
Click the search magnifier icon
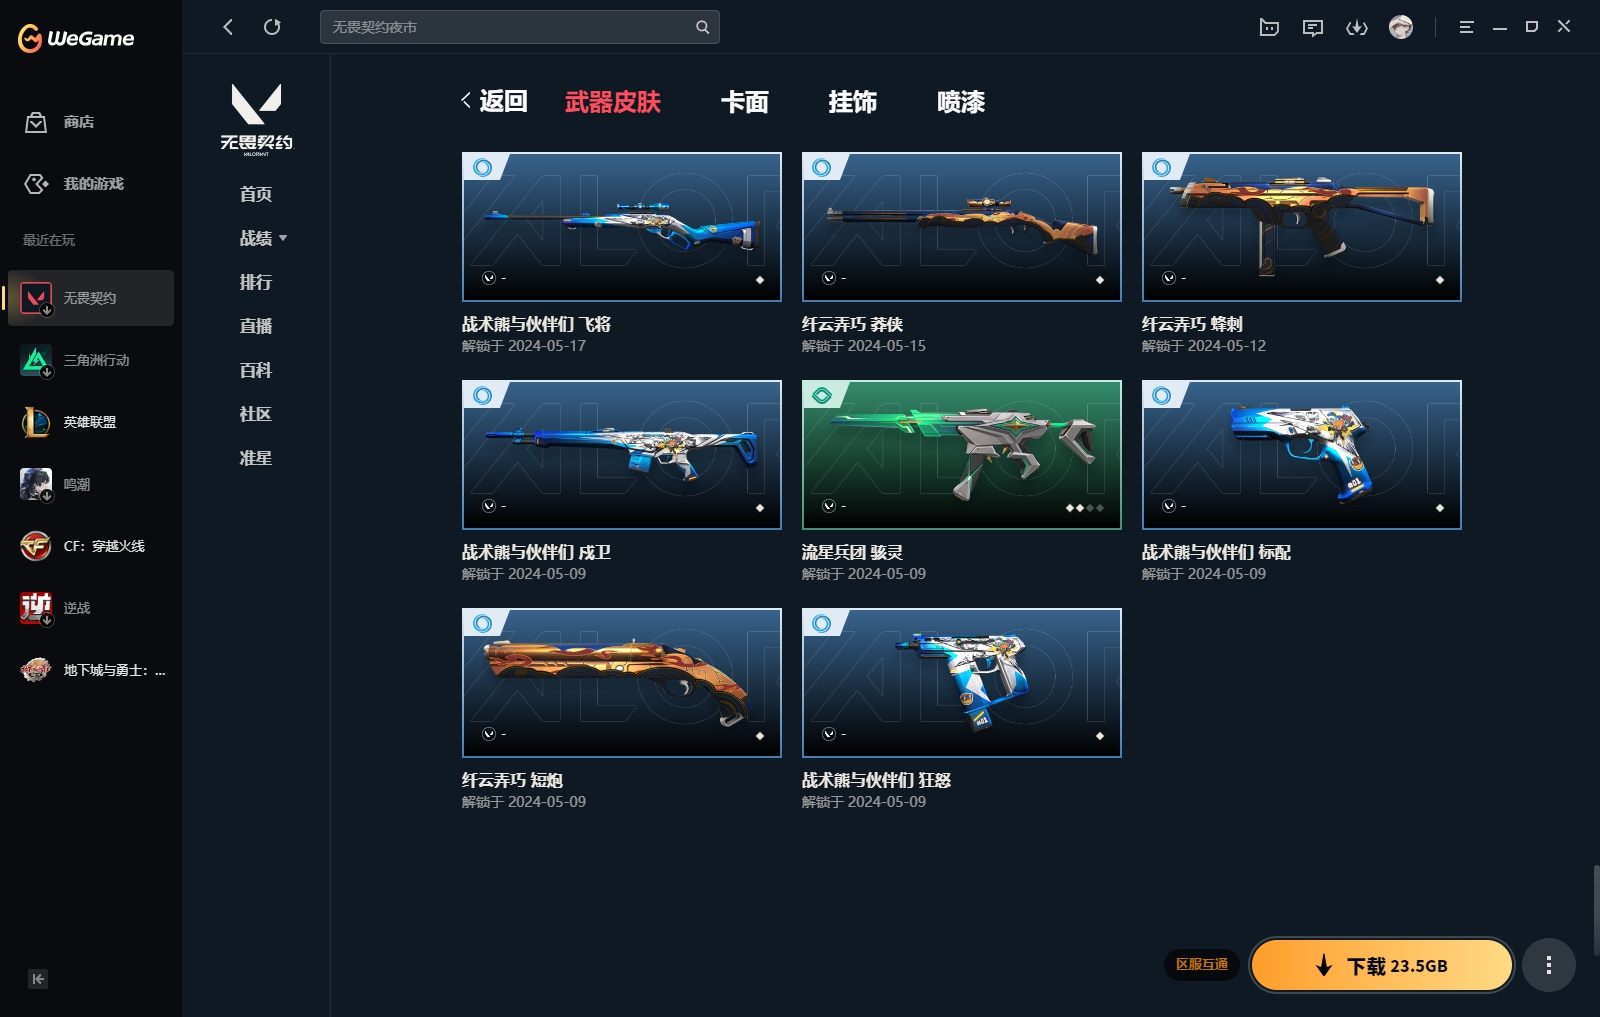702,27
